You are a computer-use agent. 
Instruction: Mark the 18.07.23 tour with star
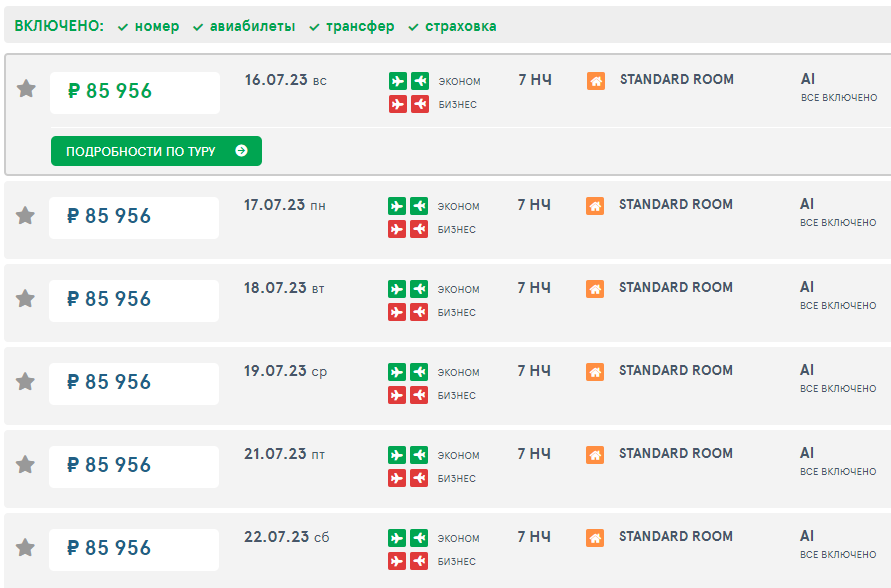pyautogui.click(x=25, y=299)
